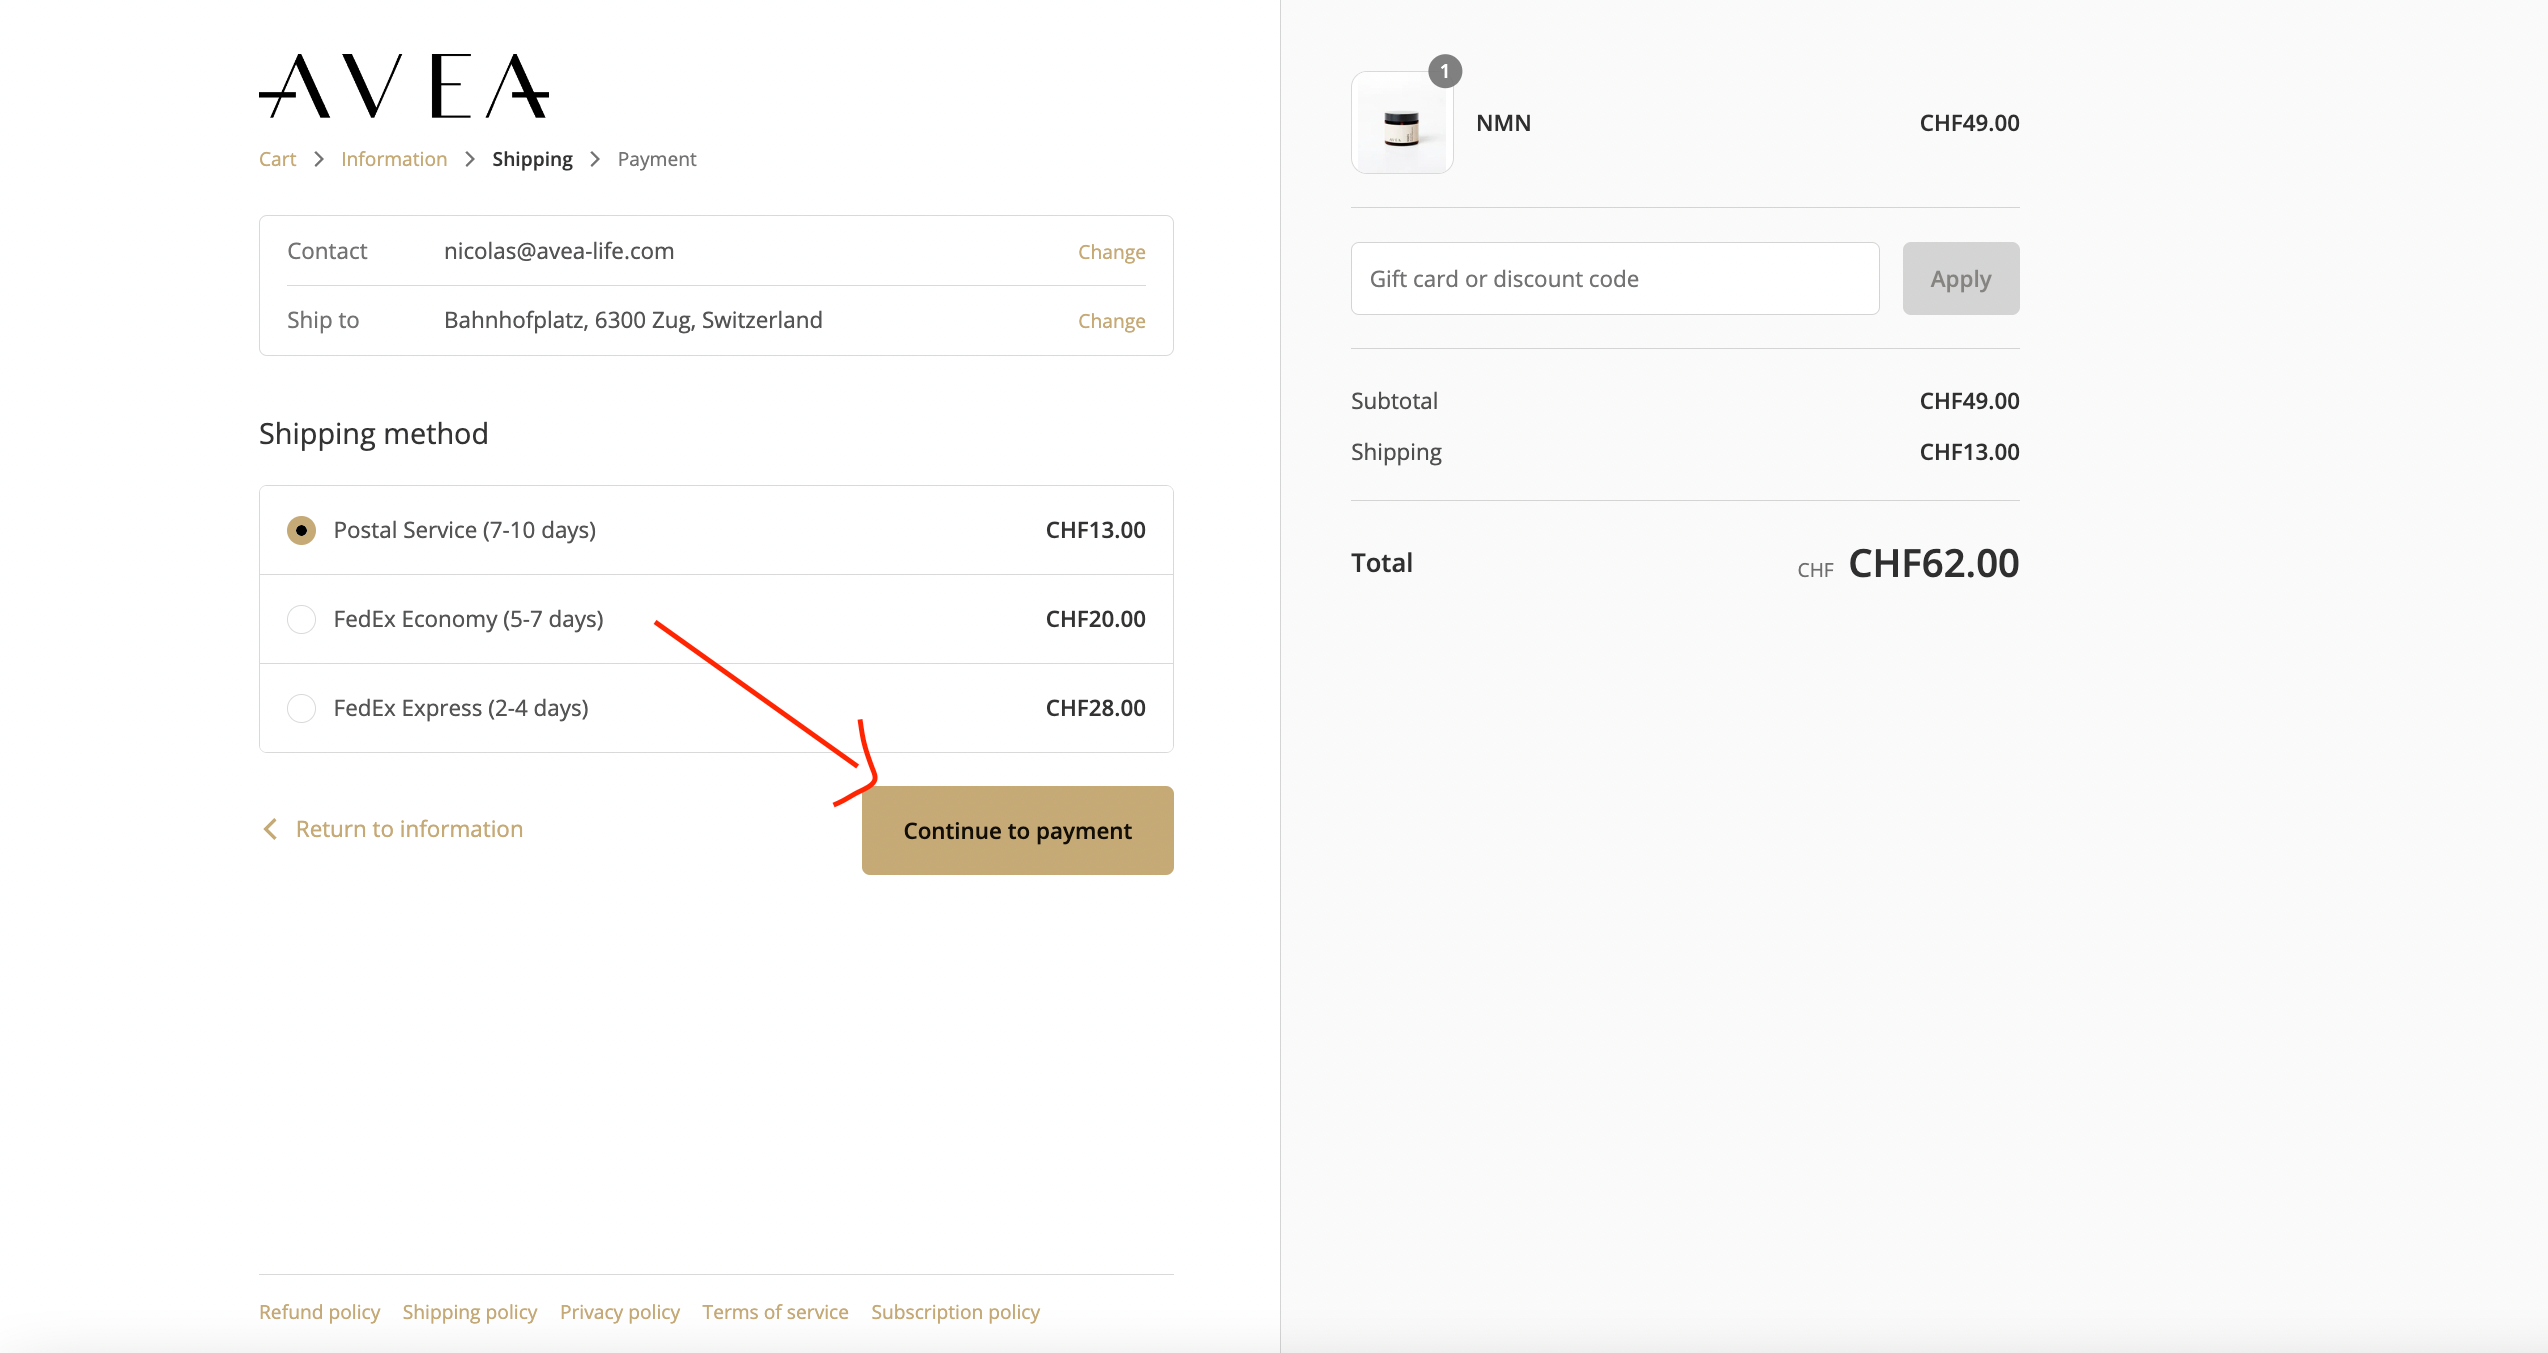Open the NMN product thumbnail
The image size is (2548, 1353).
(1402, 123)
